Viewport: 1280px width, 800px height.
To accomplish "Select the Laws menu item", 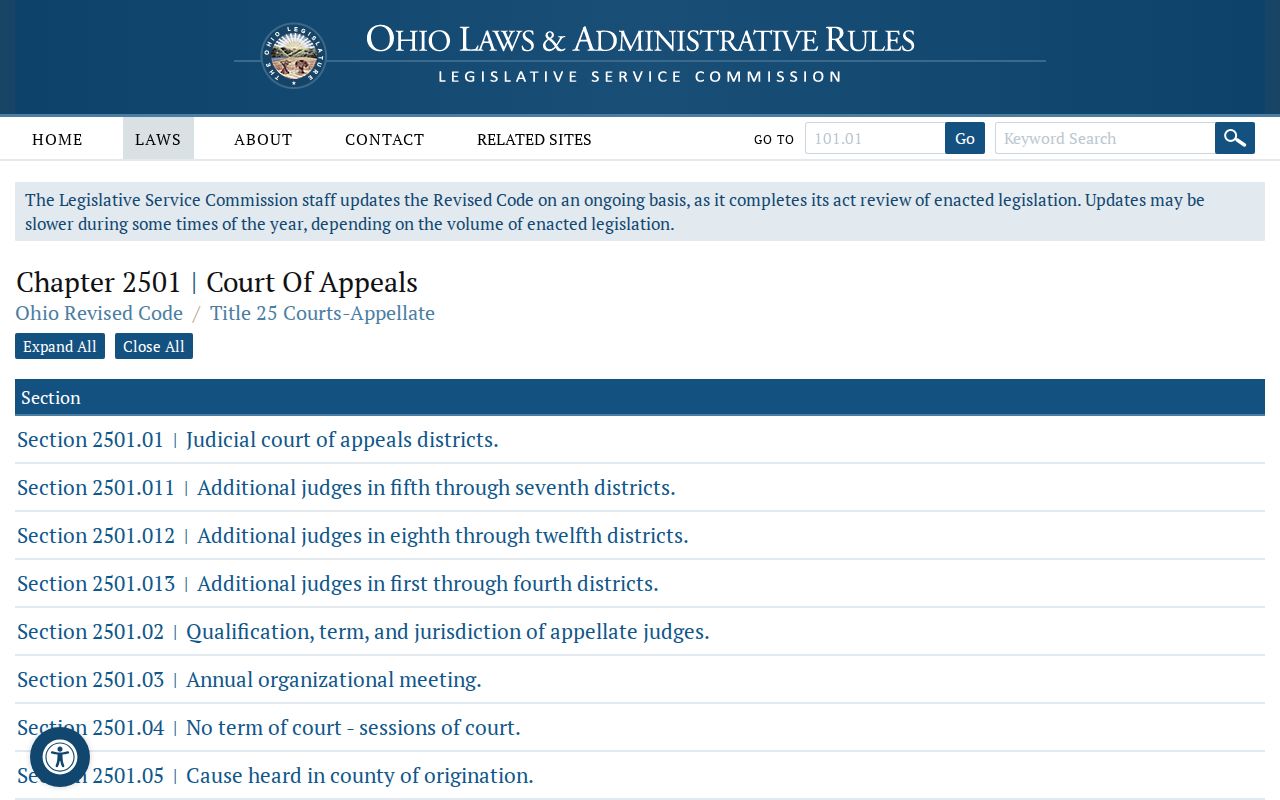I will click(x=158, y=139).
